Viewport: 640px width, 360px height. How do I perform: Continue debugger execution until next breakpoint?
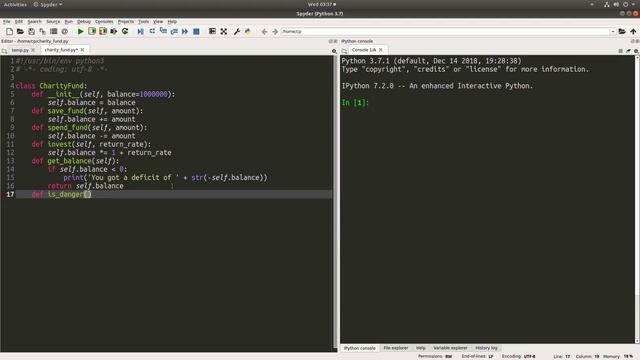tap(185, 31)
